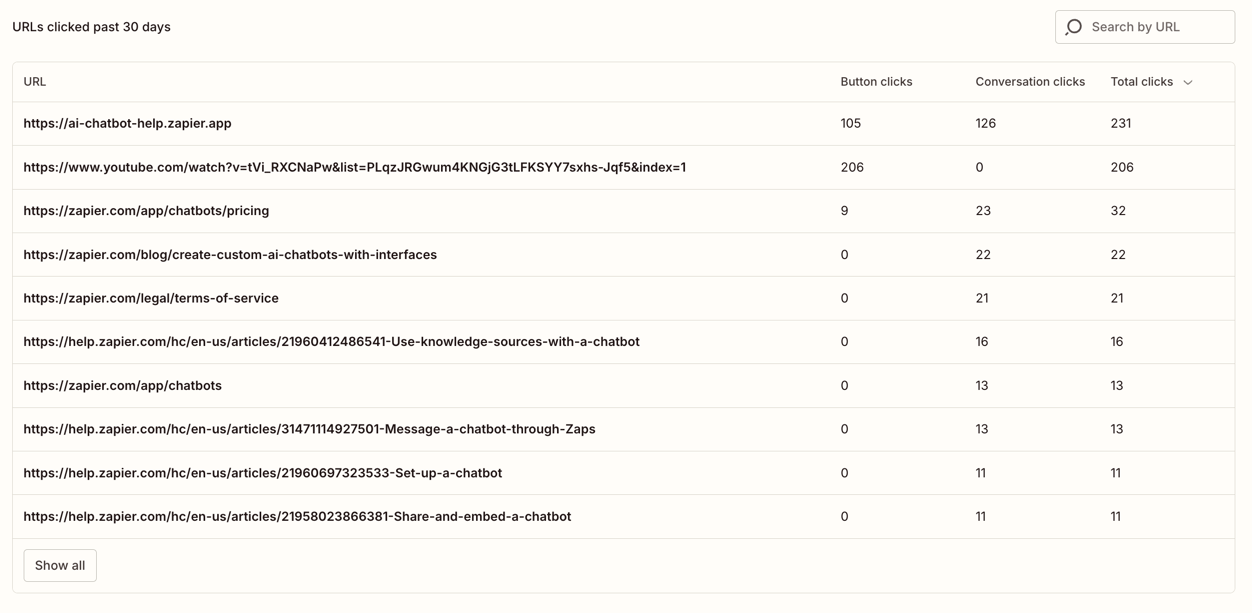Sort by the Total clicks column header
The height and width of the screenshot is (613, 1252).
(1141, 82)
